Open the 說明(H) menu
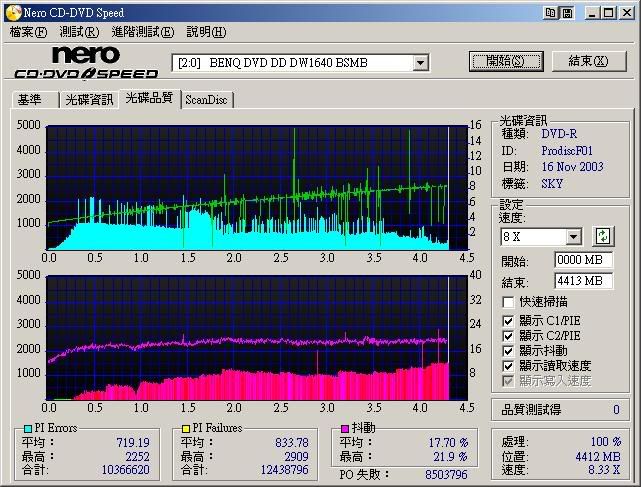Screen dimensions: 641x487 click(x=206, y=32)
